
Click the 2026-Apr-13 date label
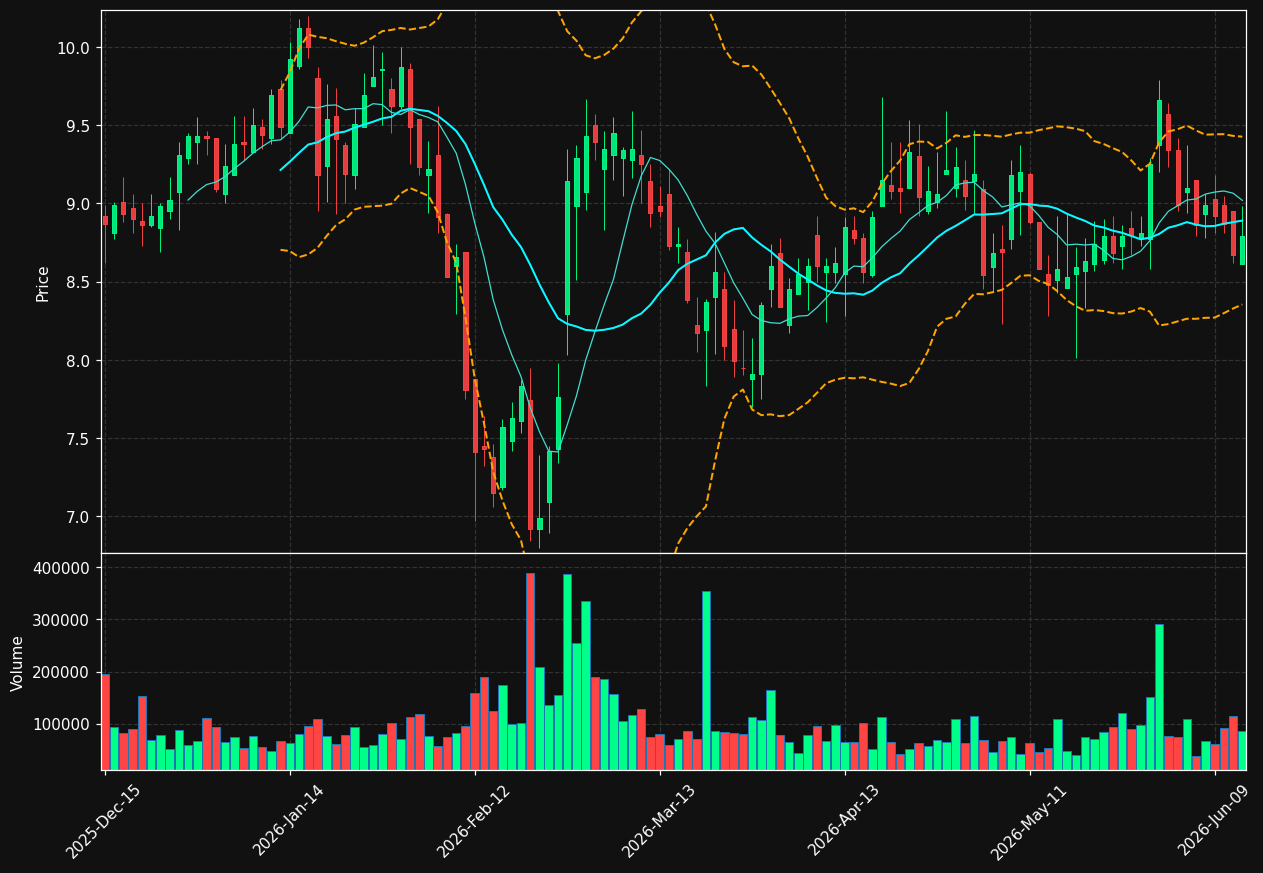(x=843, y=821)
